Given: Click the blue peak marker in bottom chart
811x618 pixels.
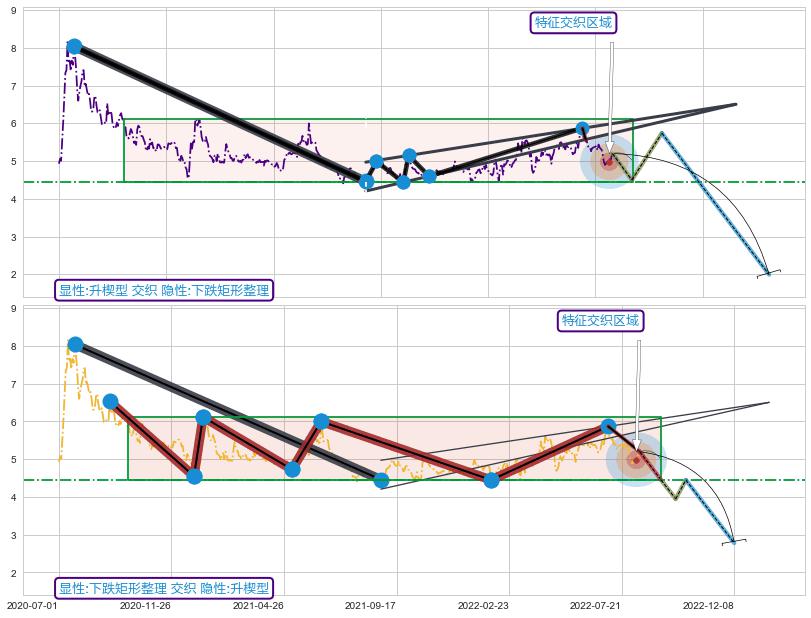Looking at the screenshot, I should [75, 345].
